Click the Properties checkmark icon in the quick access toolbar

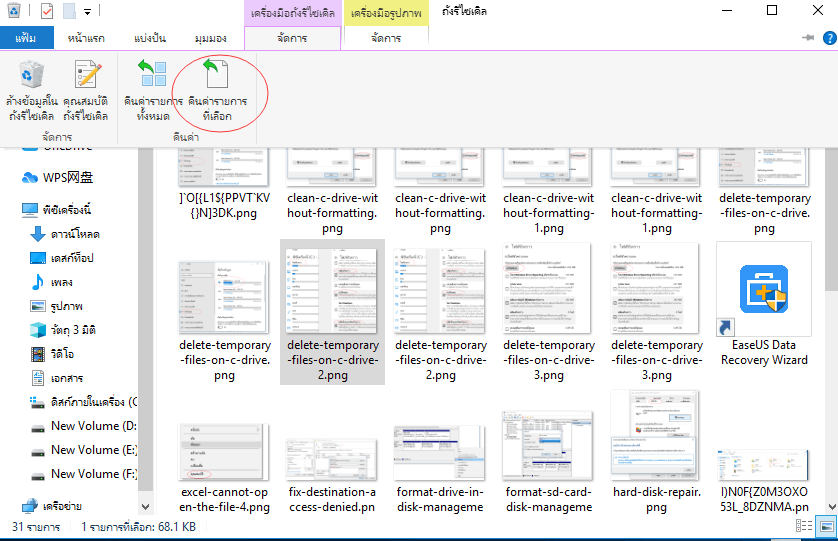(47, 11)
